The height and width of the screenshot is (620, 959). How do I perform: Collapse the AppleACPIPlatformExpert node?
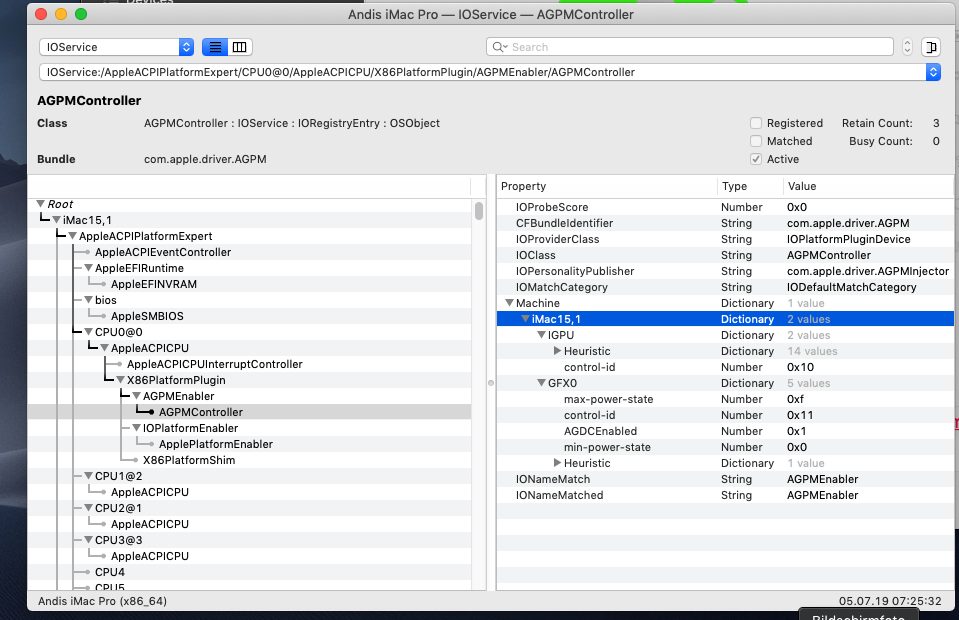(72, 236)
